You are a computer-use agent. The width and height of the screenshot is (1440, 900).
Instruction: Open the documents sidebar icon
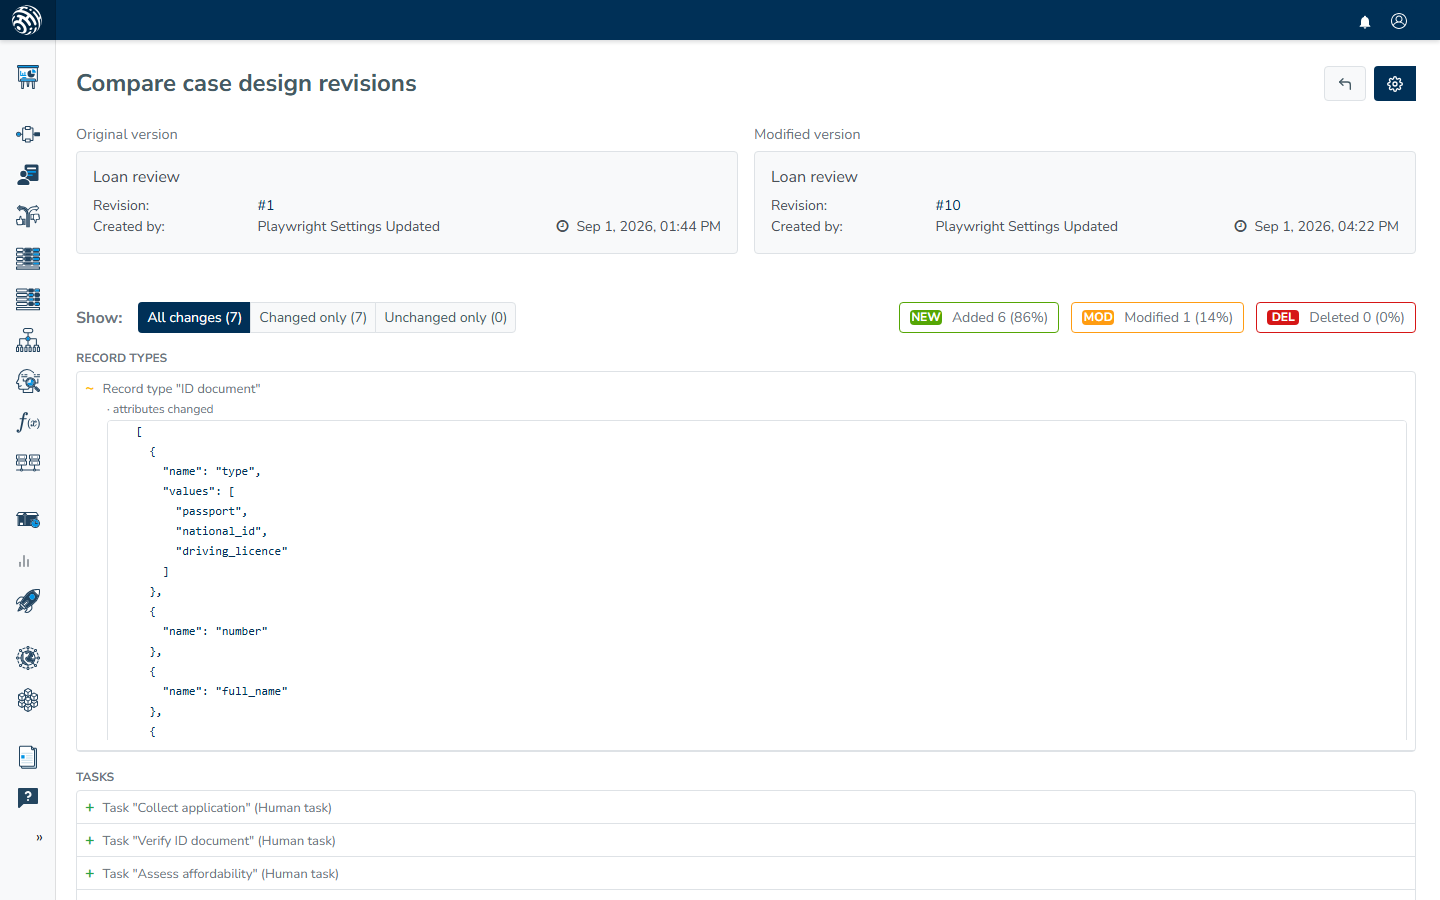(x=28, y=757)
